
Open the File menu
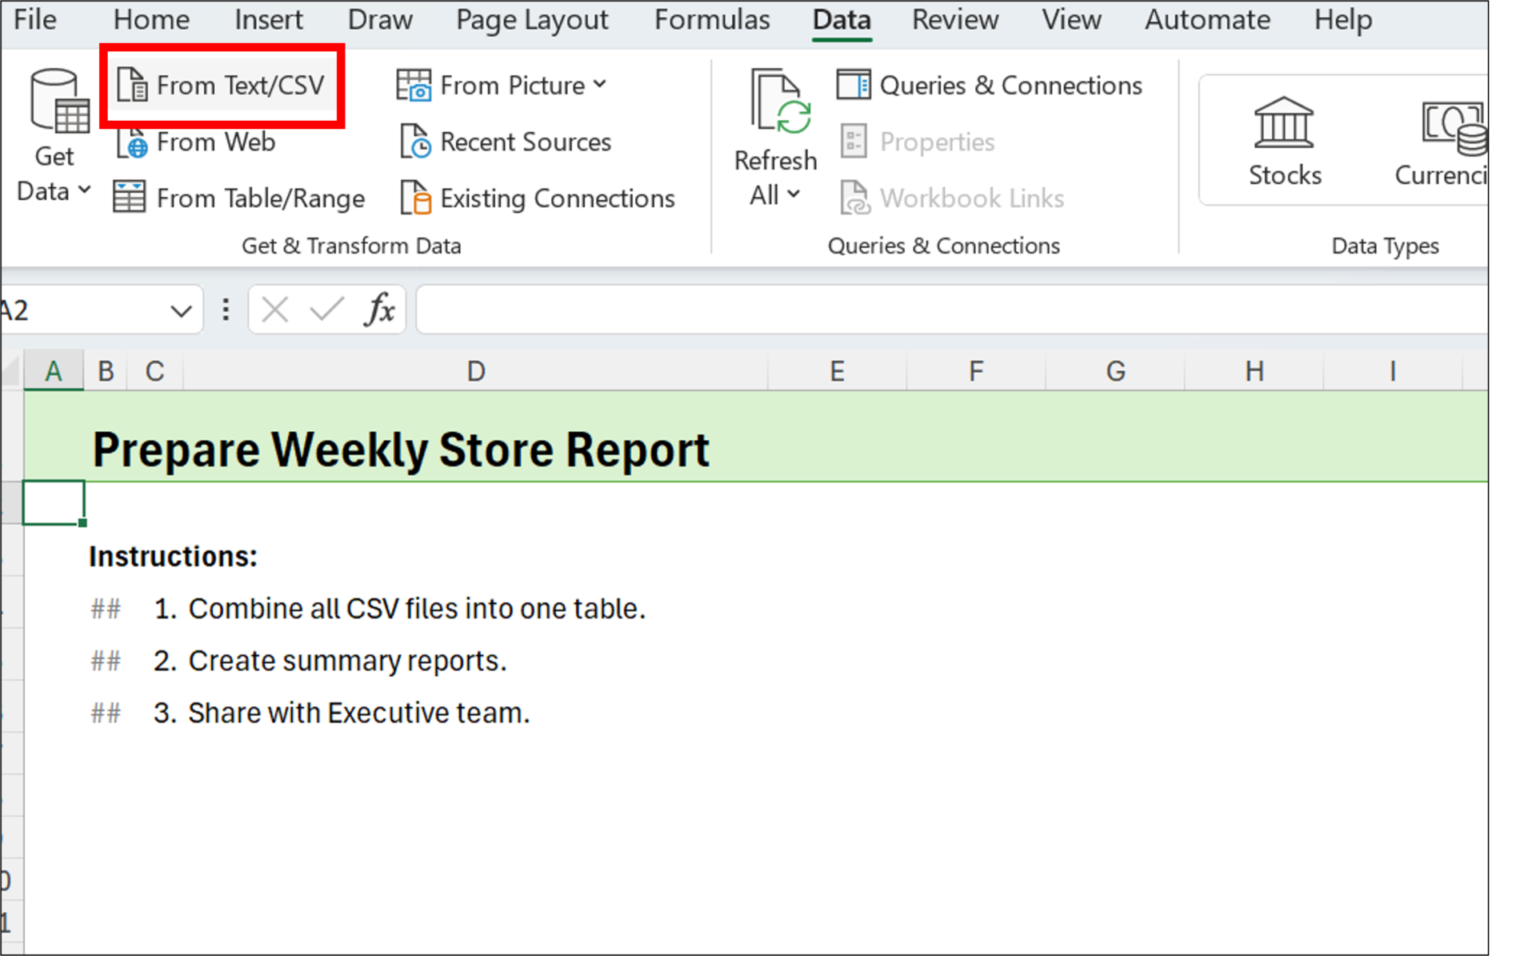pos(34,19)
